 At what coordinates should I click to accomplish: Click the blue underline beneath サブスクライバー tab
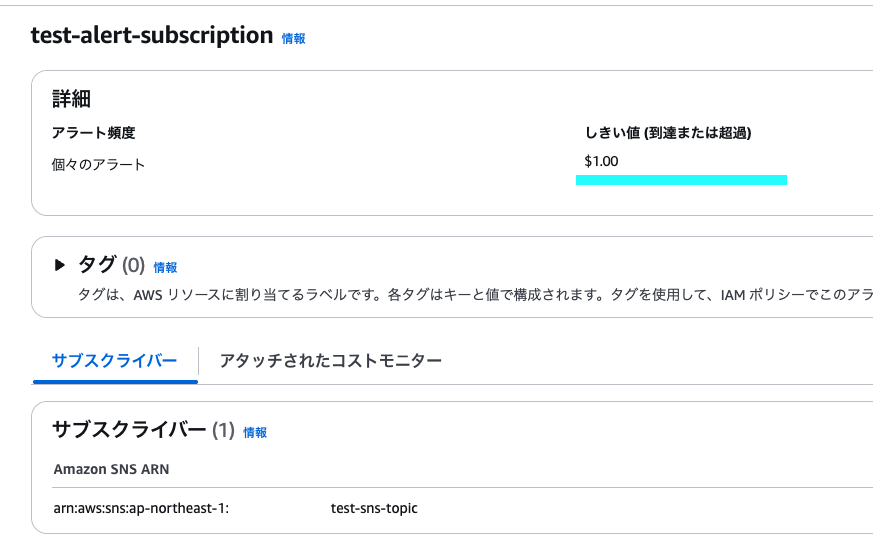(x=115, y=382)
